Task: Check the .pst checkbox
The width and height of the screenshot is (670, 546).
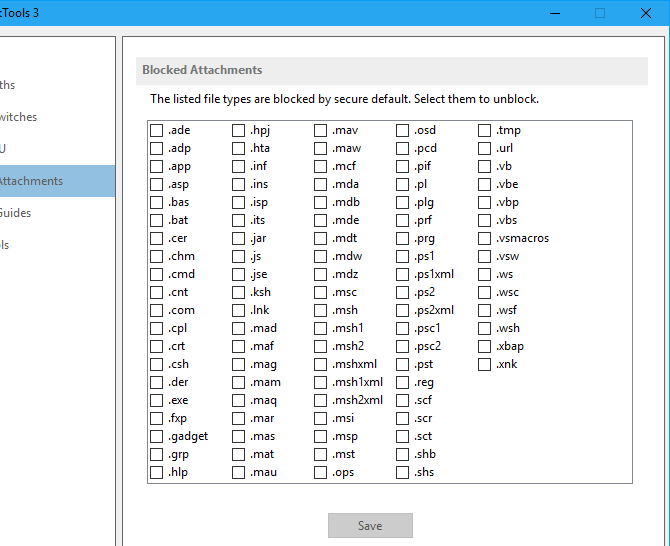Action: click(403, 364)
